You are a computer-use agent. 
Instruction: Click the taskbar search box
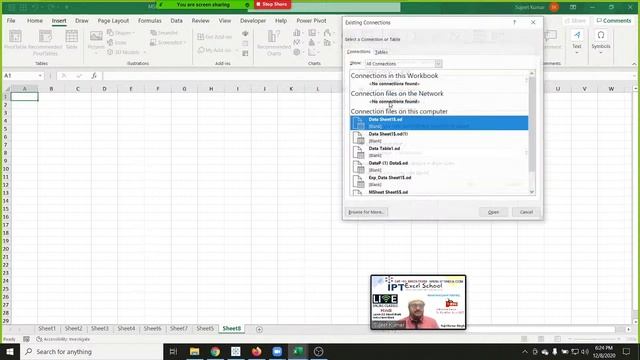(91, 351)
